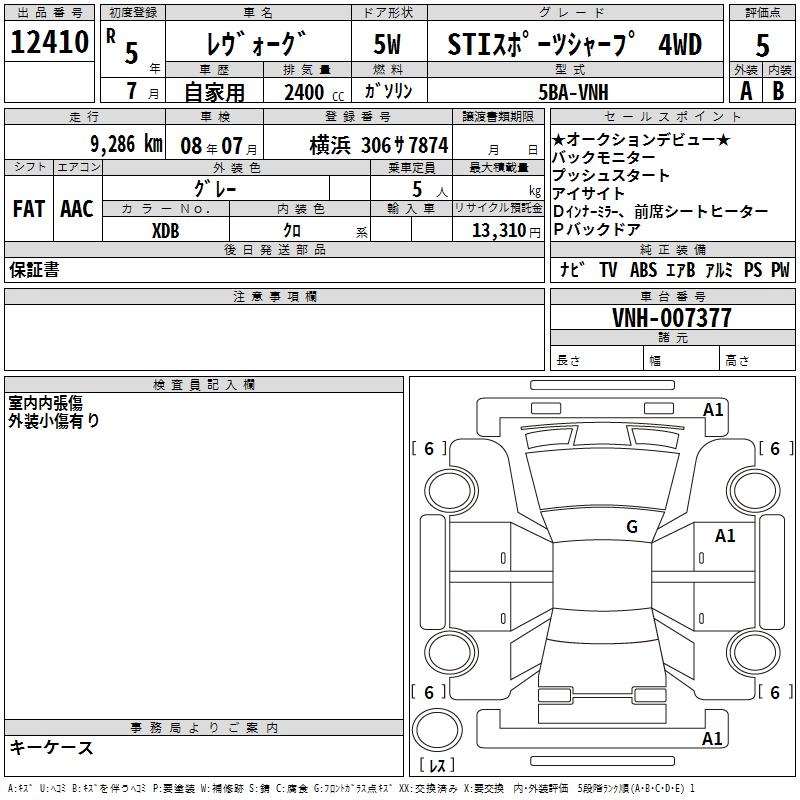Click equipment item PW

tap(780, 270)
